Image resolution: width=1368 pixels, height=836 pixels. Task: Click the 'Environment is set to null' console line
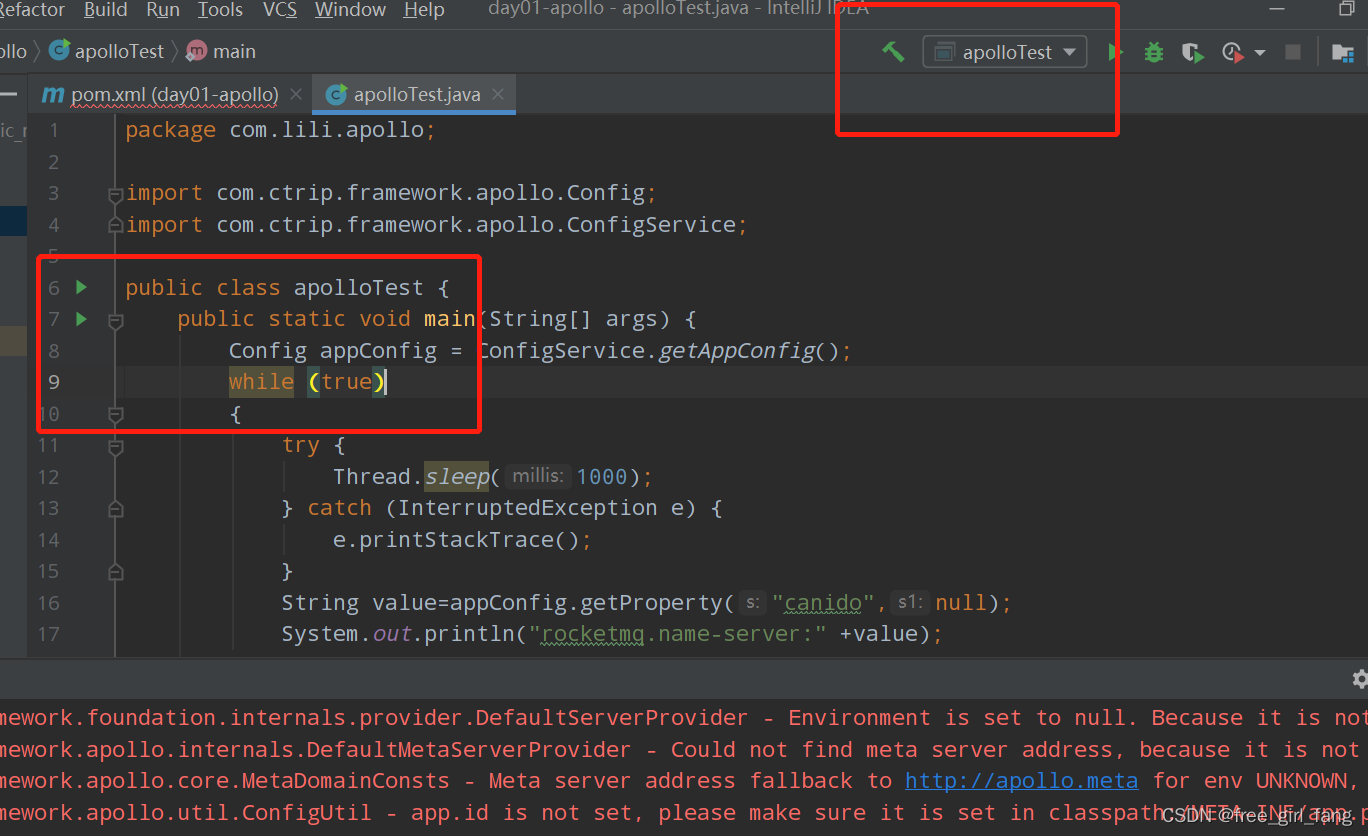tap(684, 718)
